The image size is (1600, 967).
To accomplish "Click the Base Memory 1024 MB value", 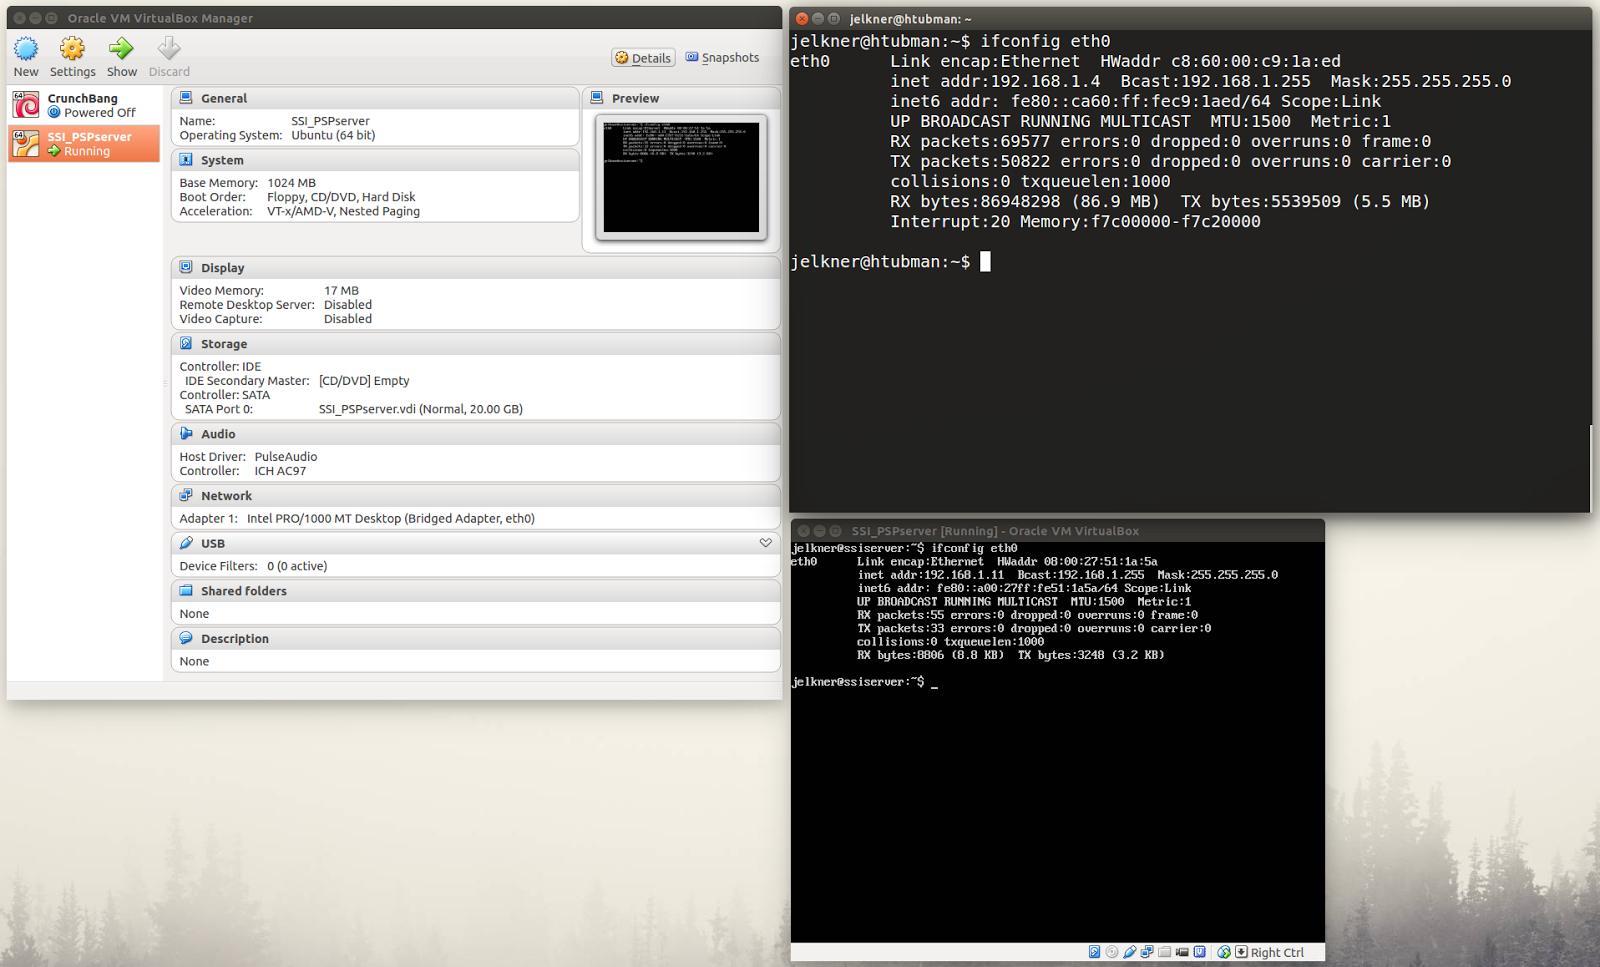I will coord(291,183).
